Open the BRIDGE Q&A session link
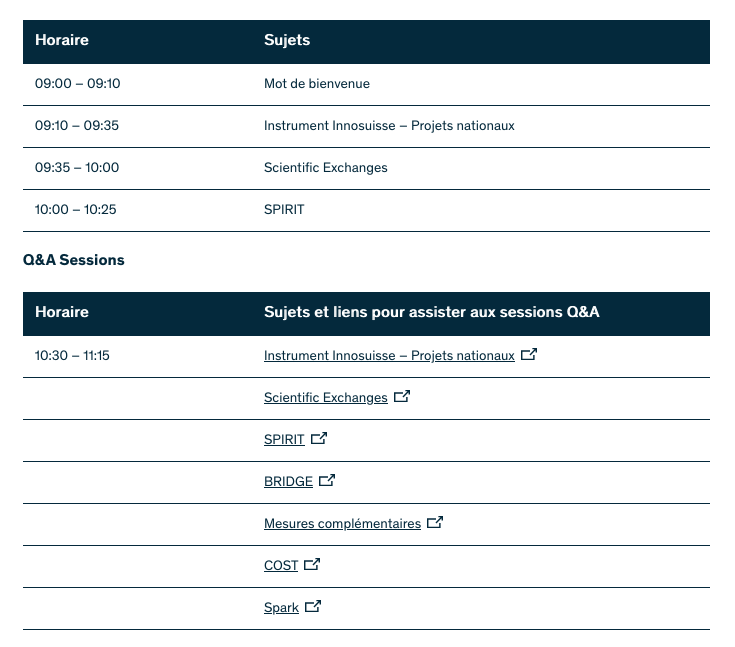This screenshot has width=735, height=647. click(288, 482)
